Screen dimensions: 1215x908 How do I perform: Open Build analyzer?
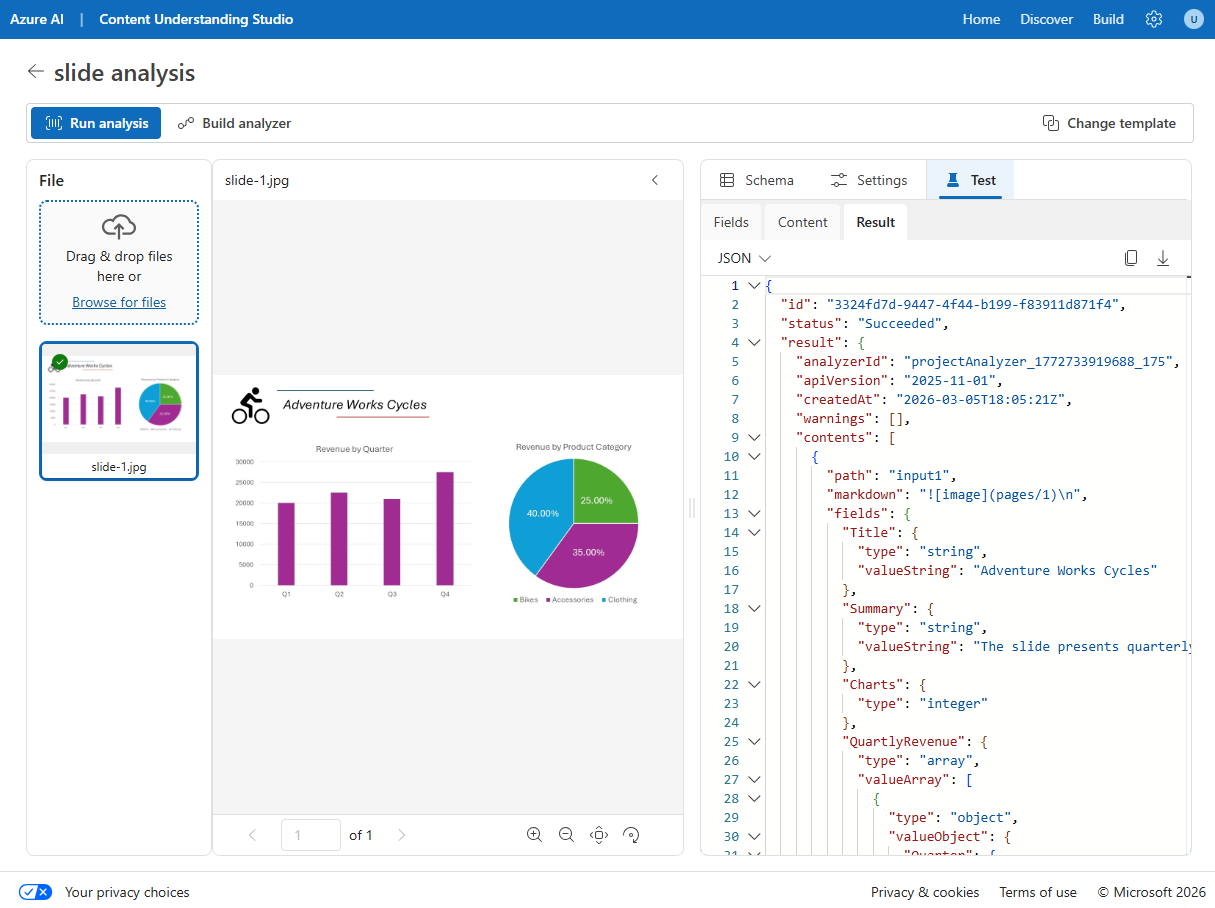pyautogui.click(x=234, y=123)
